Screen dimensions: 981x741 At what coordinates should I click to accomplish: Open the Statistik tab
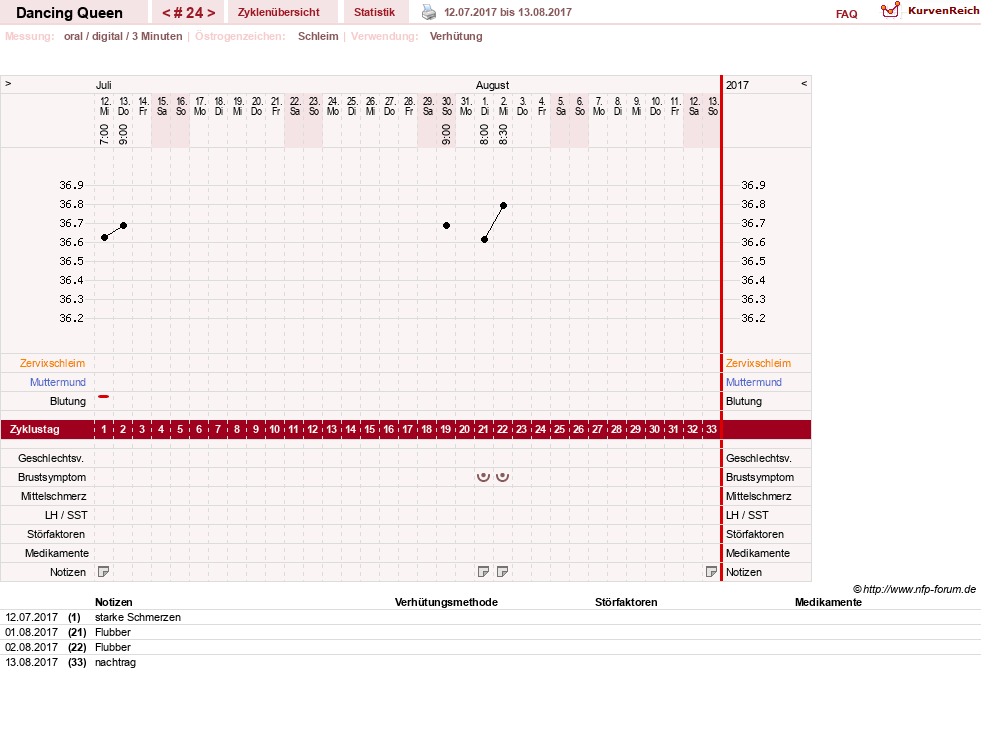[x=374, y=12]
